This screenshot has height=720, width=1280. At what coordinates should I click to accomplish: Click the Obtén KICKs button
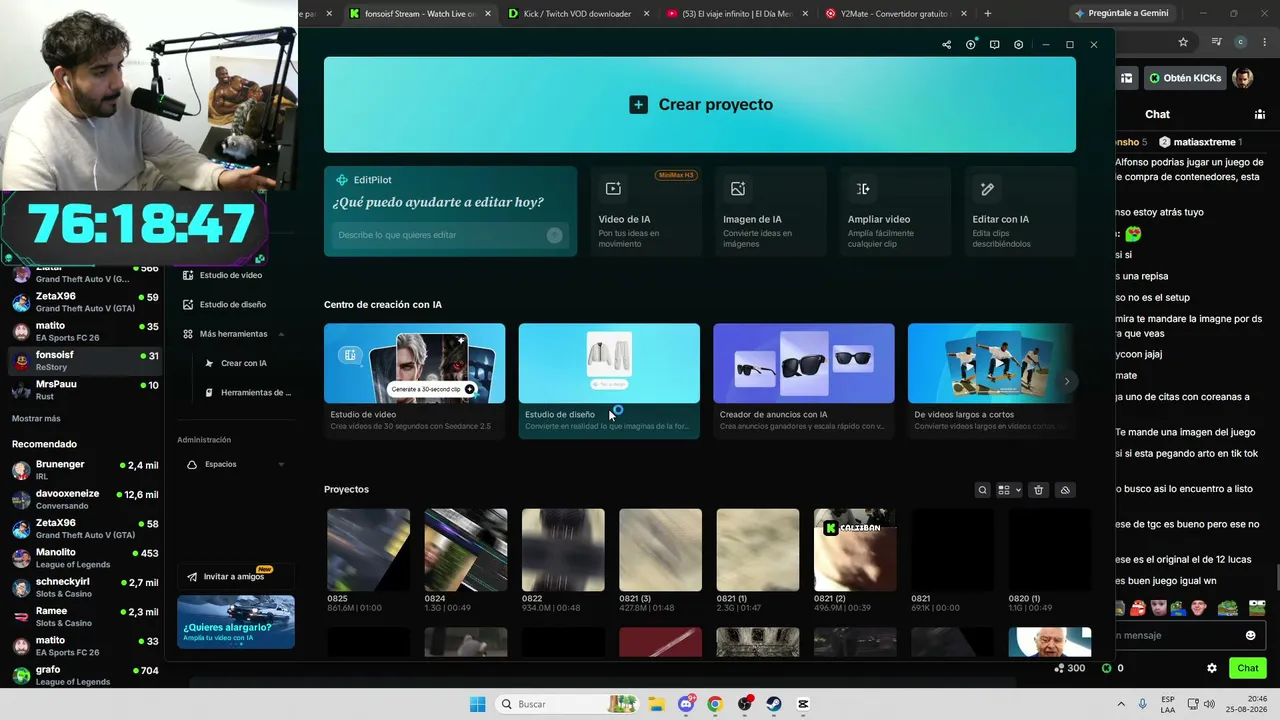click(1185, 78)
